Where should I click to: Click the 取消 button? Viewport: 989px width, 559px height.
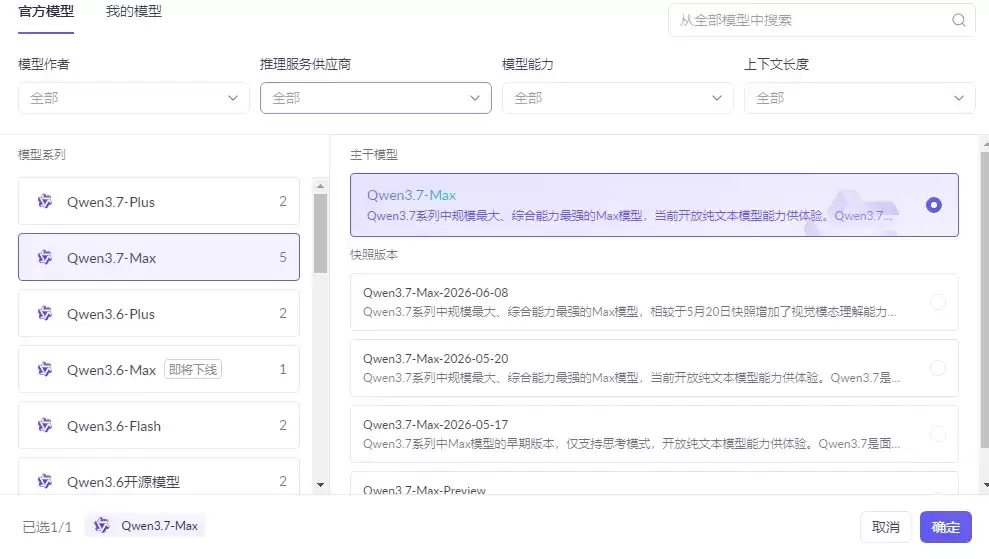point(886,527)
